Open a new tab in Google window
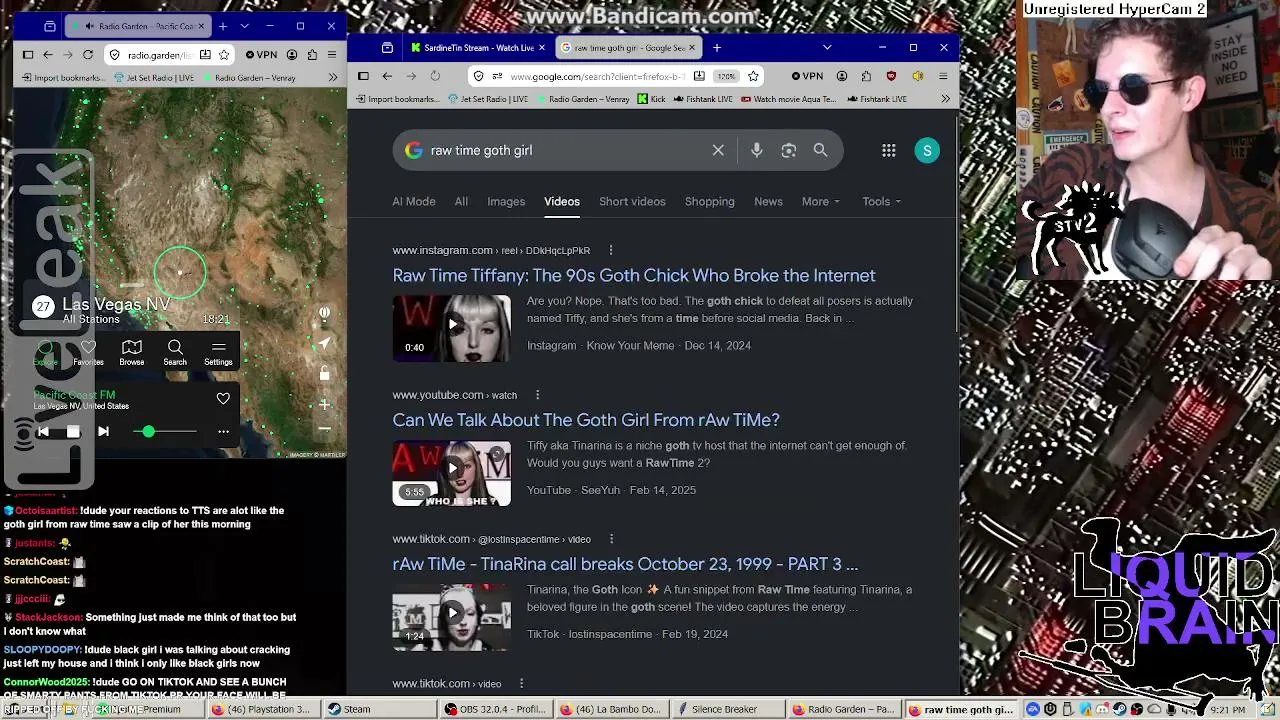 [716, 47]
